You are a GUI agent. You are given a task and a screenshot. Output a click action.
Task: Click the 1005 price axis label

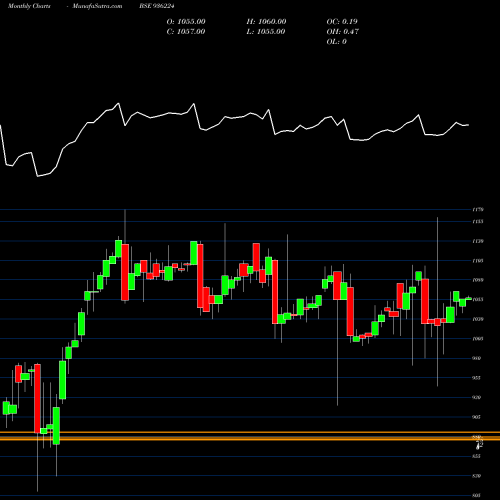[x=478, y=339]
